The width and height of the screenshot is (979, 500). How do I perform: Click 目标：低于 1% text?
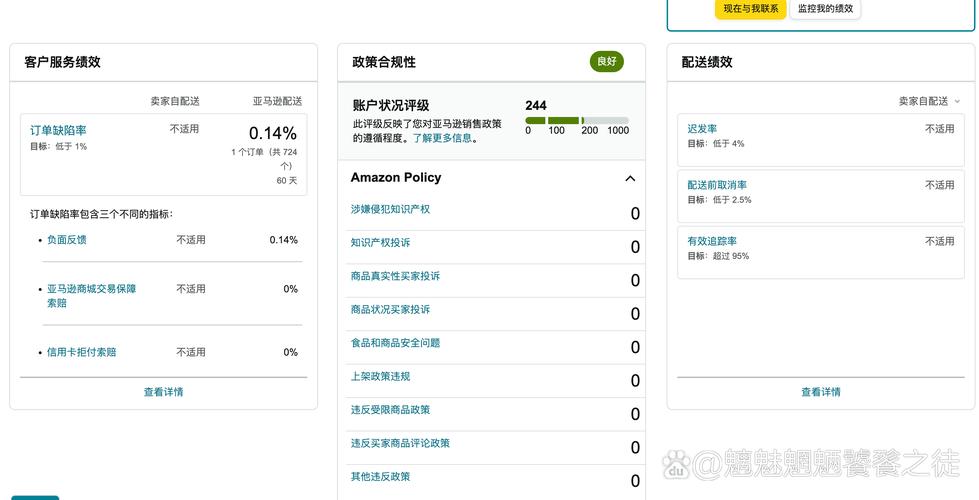59,147
